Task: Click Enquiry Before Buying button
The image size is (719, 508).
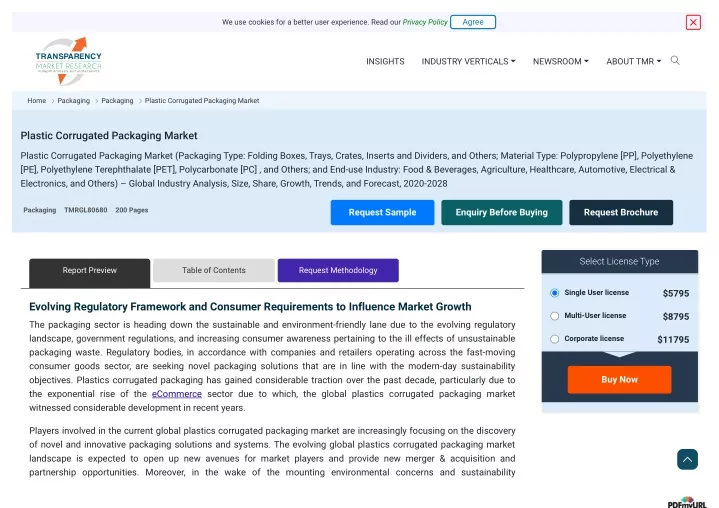Action: [x=502, y=212]
